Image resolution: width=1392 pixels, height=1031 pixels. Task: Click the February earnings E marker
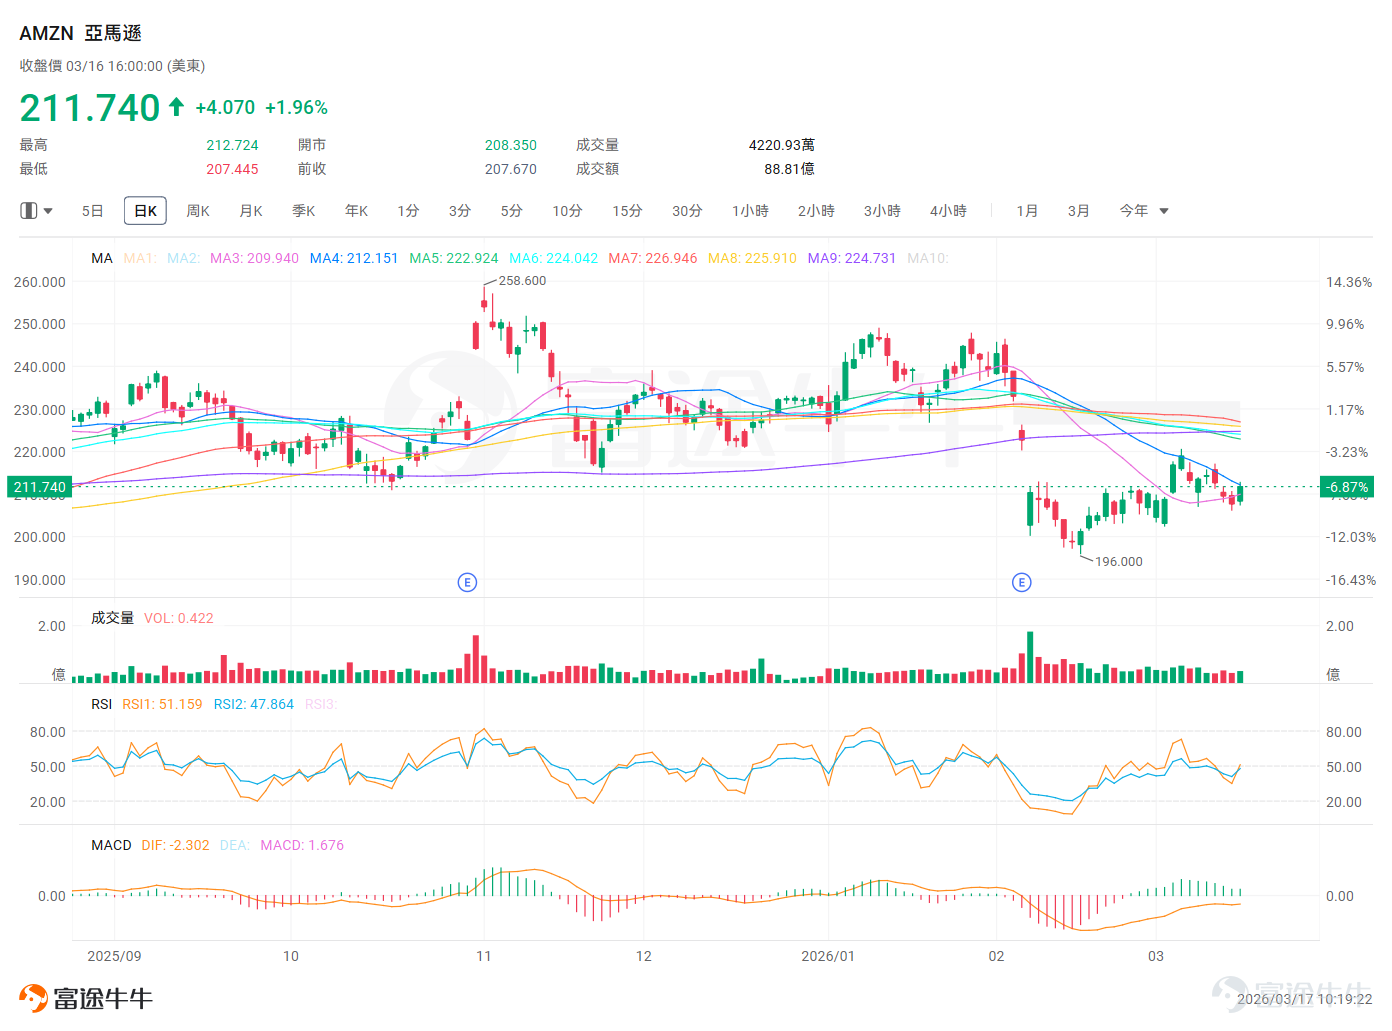pos(1021,582)
